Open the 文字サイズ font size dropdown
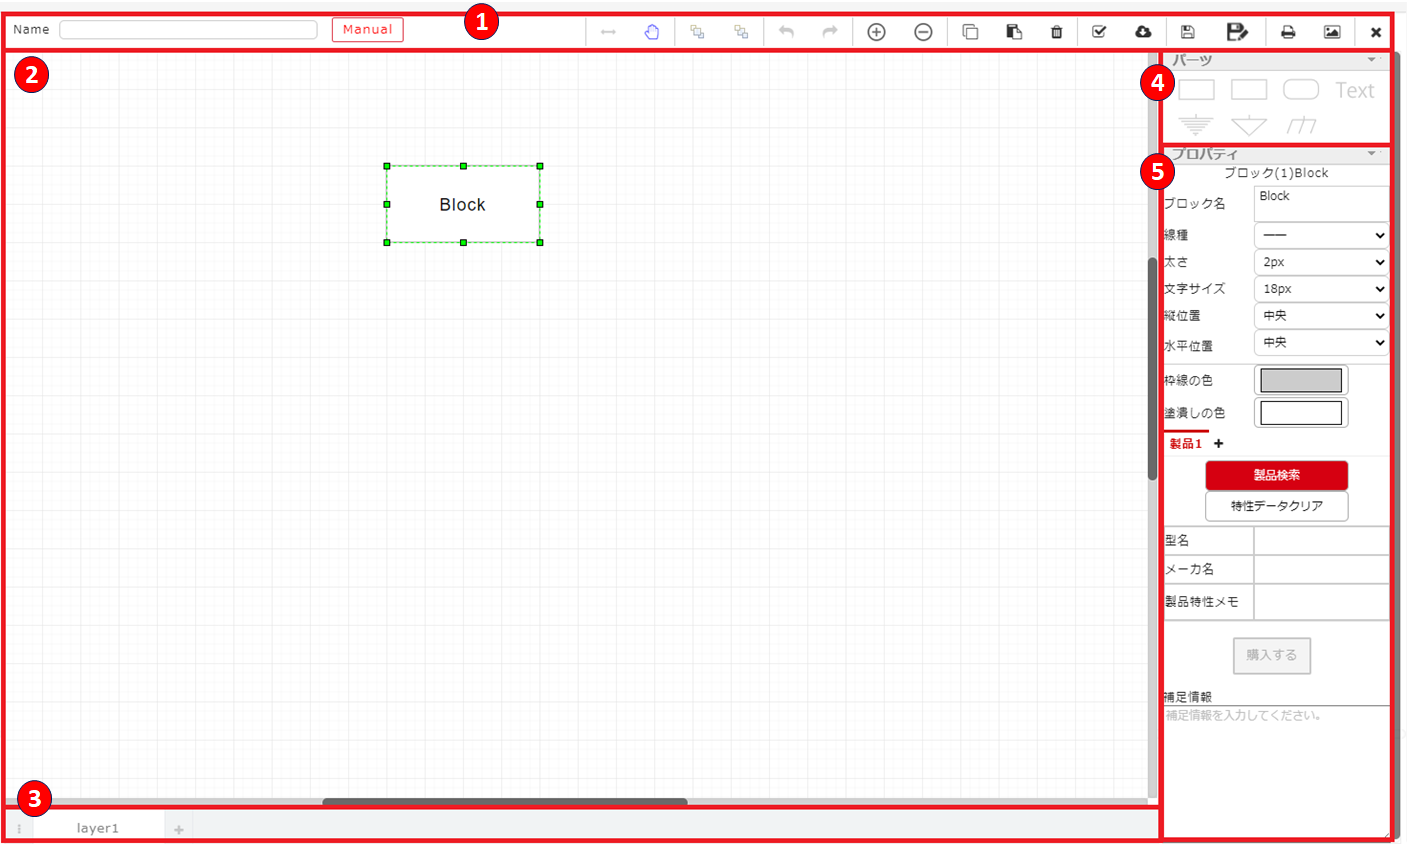 pos(1321,289)
